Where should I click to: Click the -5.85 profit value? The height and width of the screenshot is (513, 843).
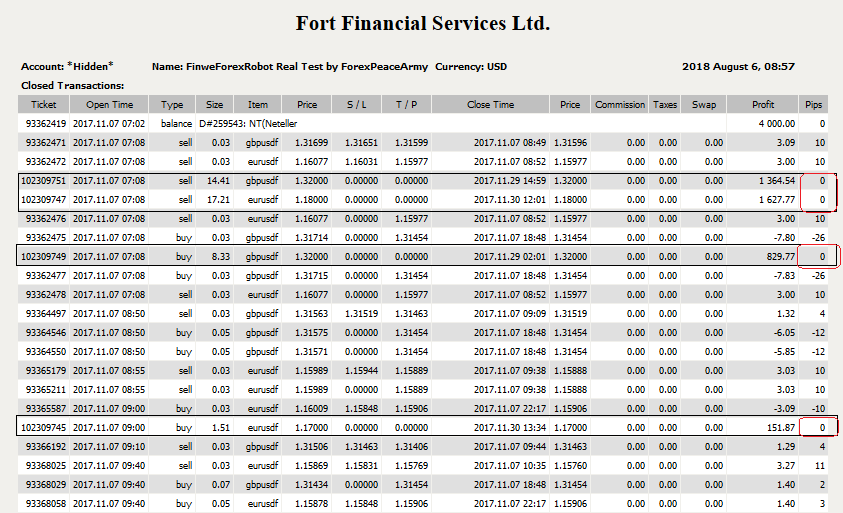[x=784, y=352]
